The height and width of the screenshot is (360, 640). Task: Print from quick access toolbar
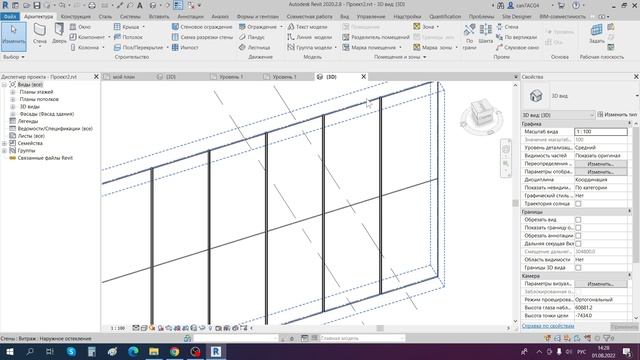tap(92, 5)
